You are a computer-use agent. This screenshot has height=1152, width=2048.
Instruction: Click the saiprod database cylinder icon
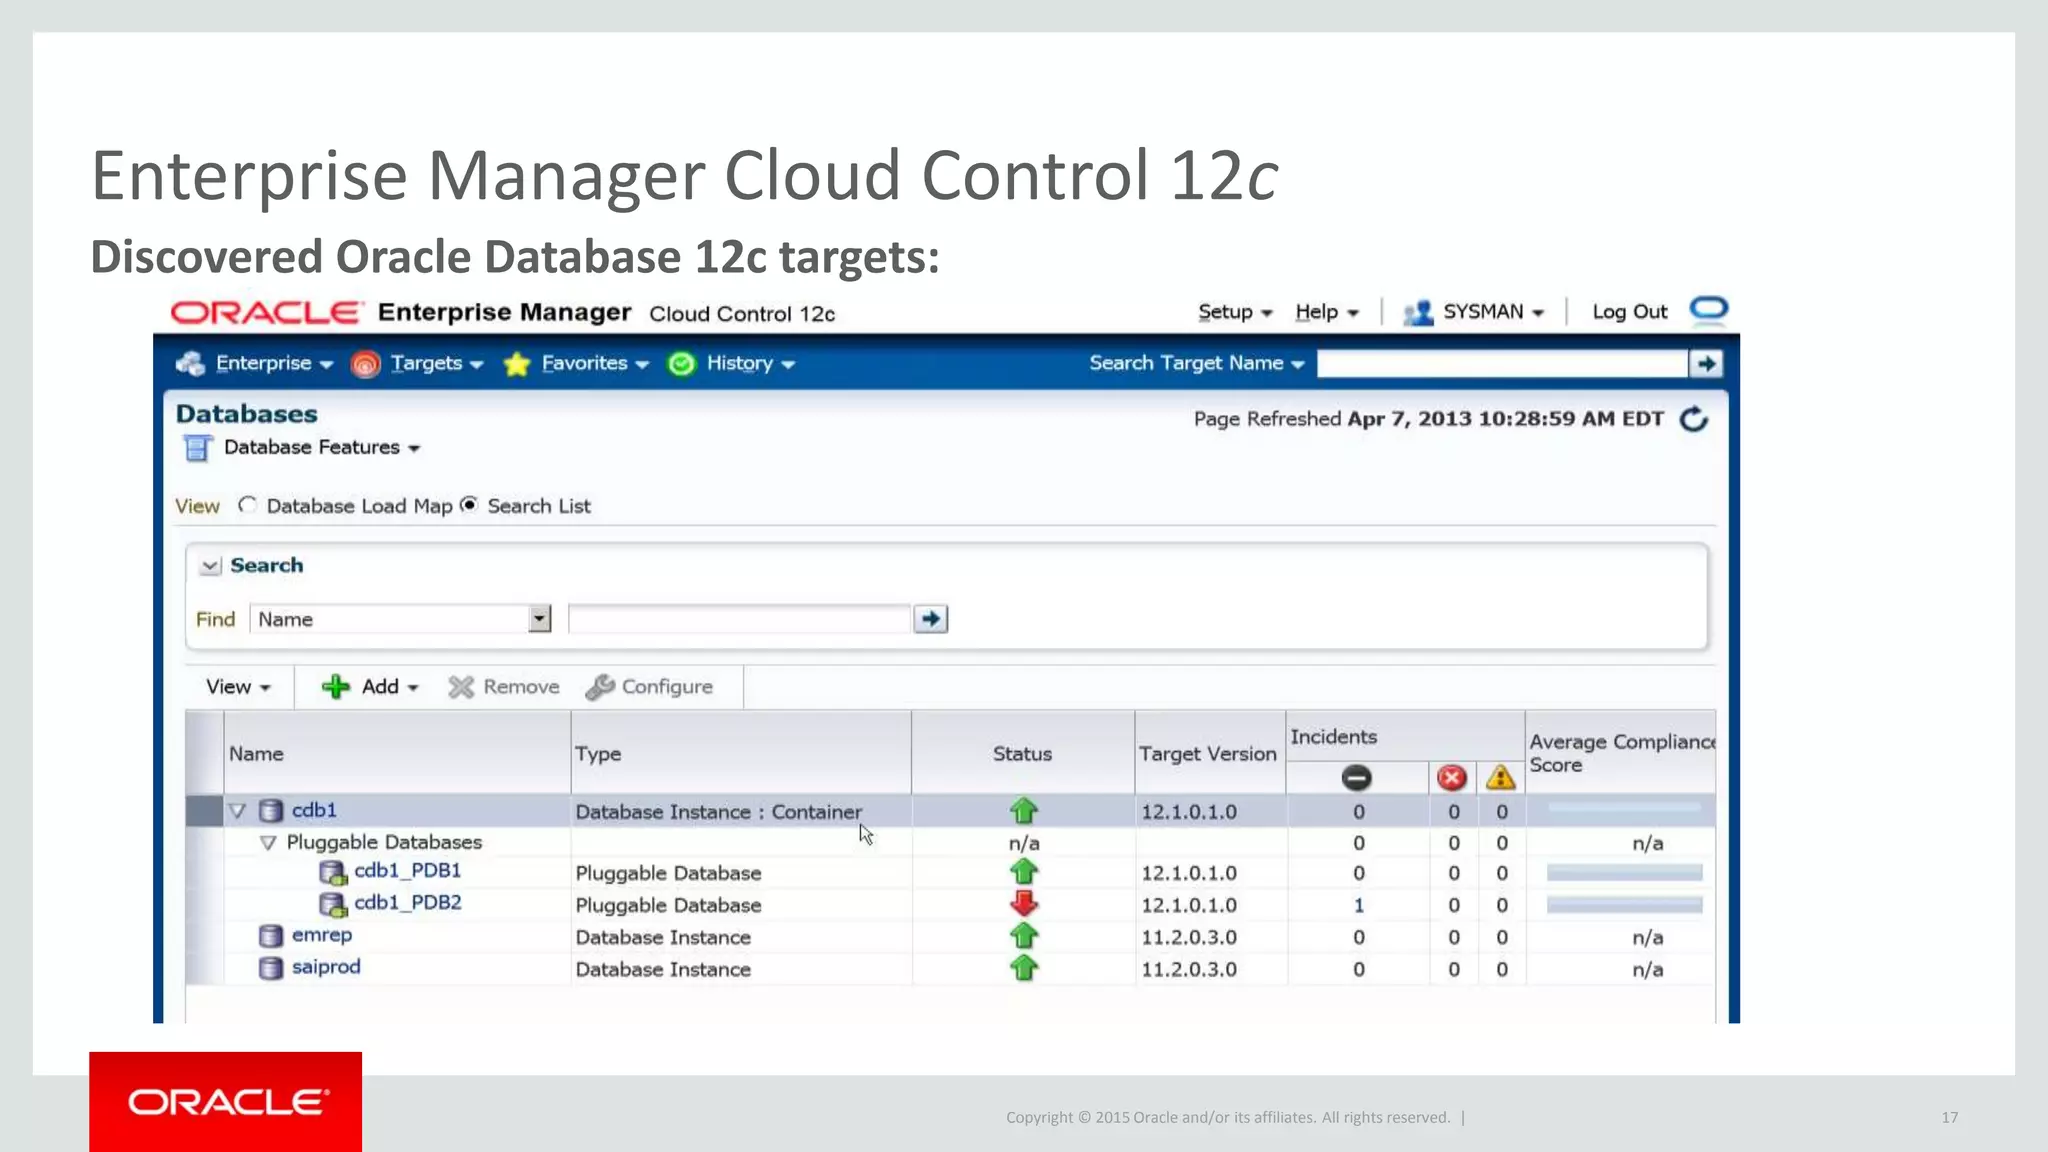[271, 968]
